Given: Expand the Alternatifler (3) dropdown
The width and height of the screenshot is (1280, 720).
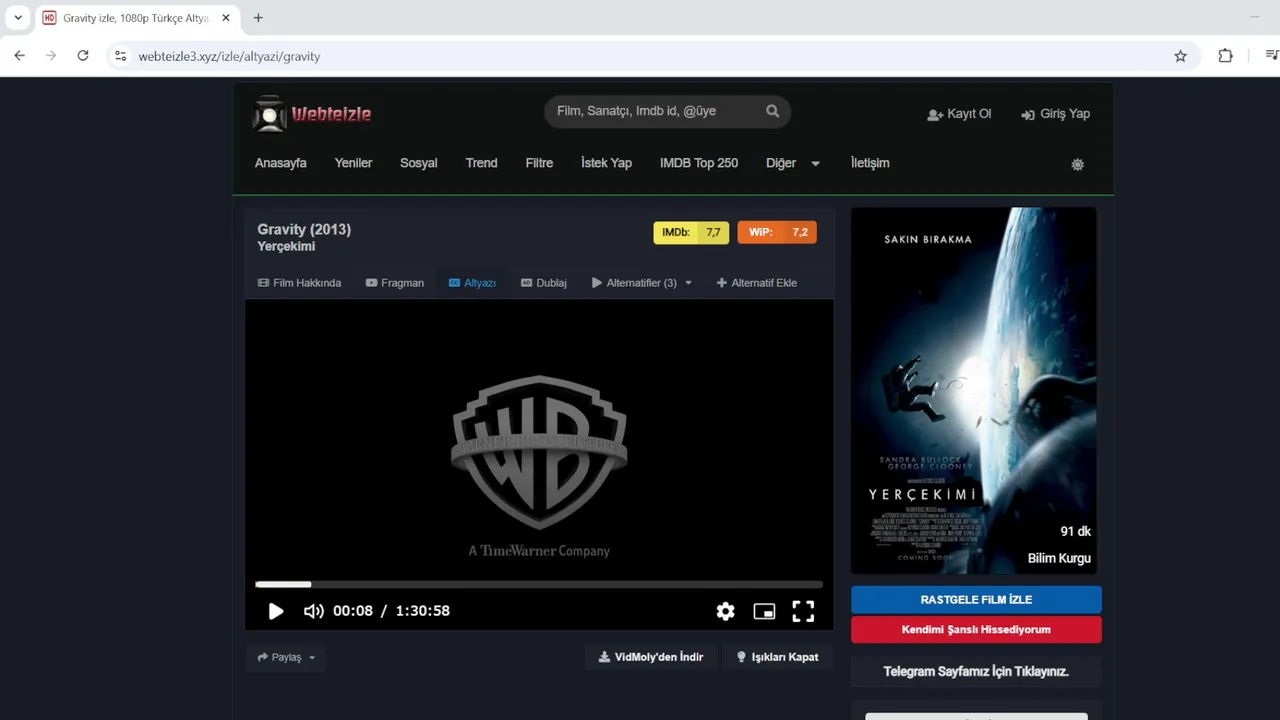Looking at the screenshot, I should [x=641, y=283].
